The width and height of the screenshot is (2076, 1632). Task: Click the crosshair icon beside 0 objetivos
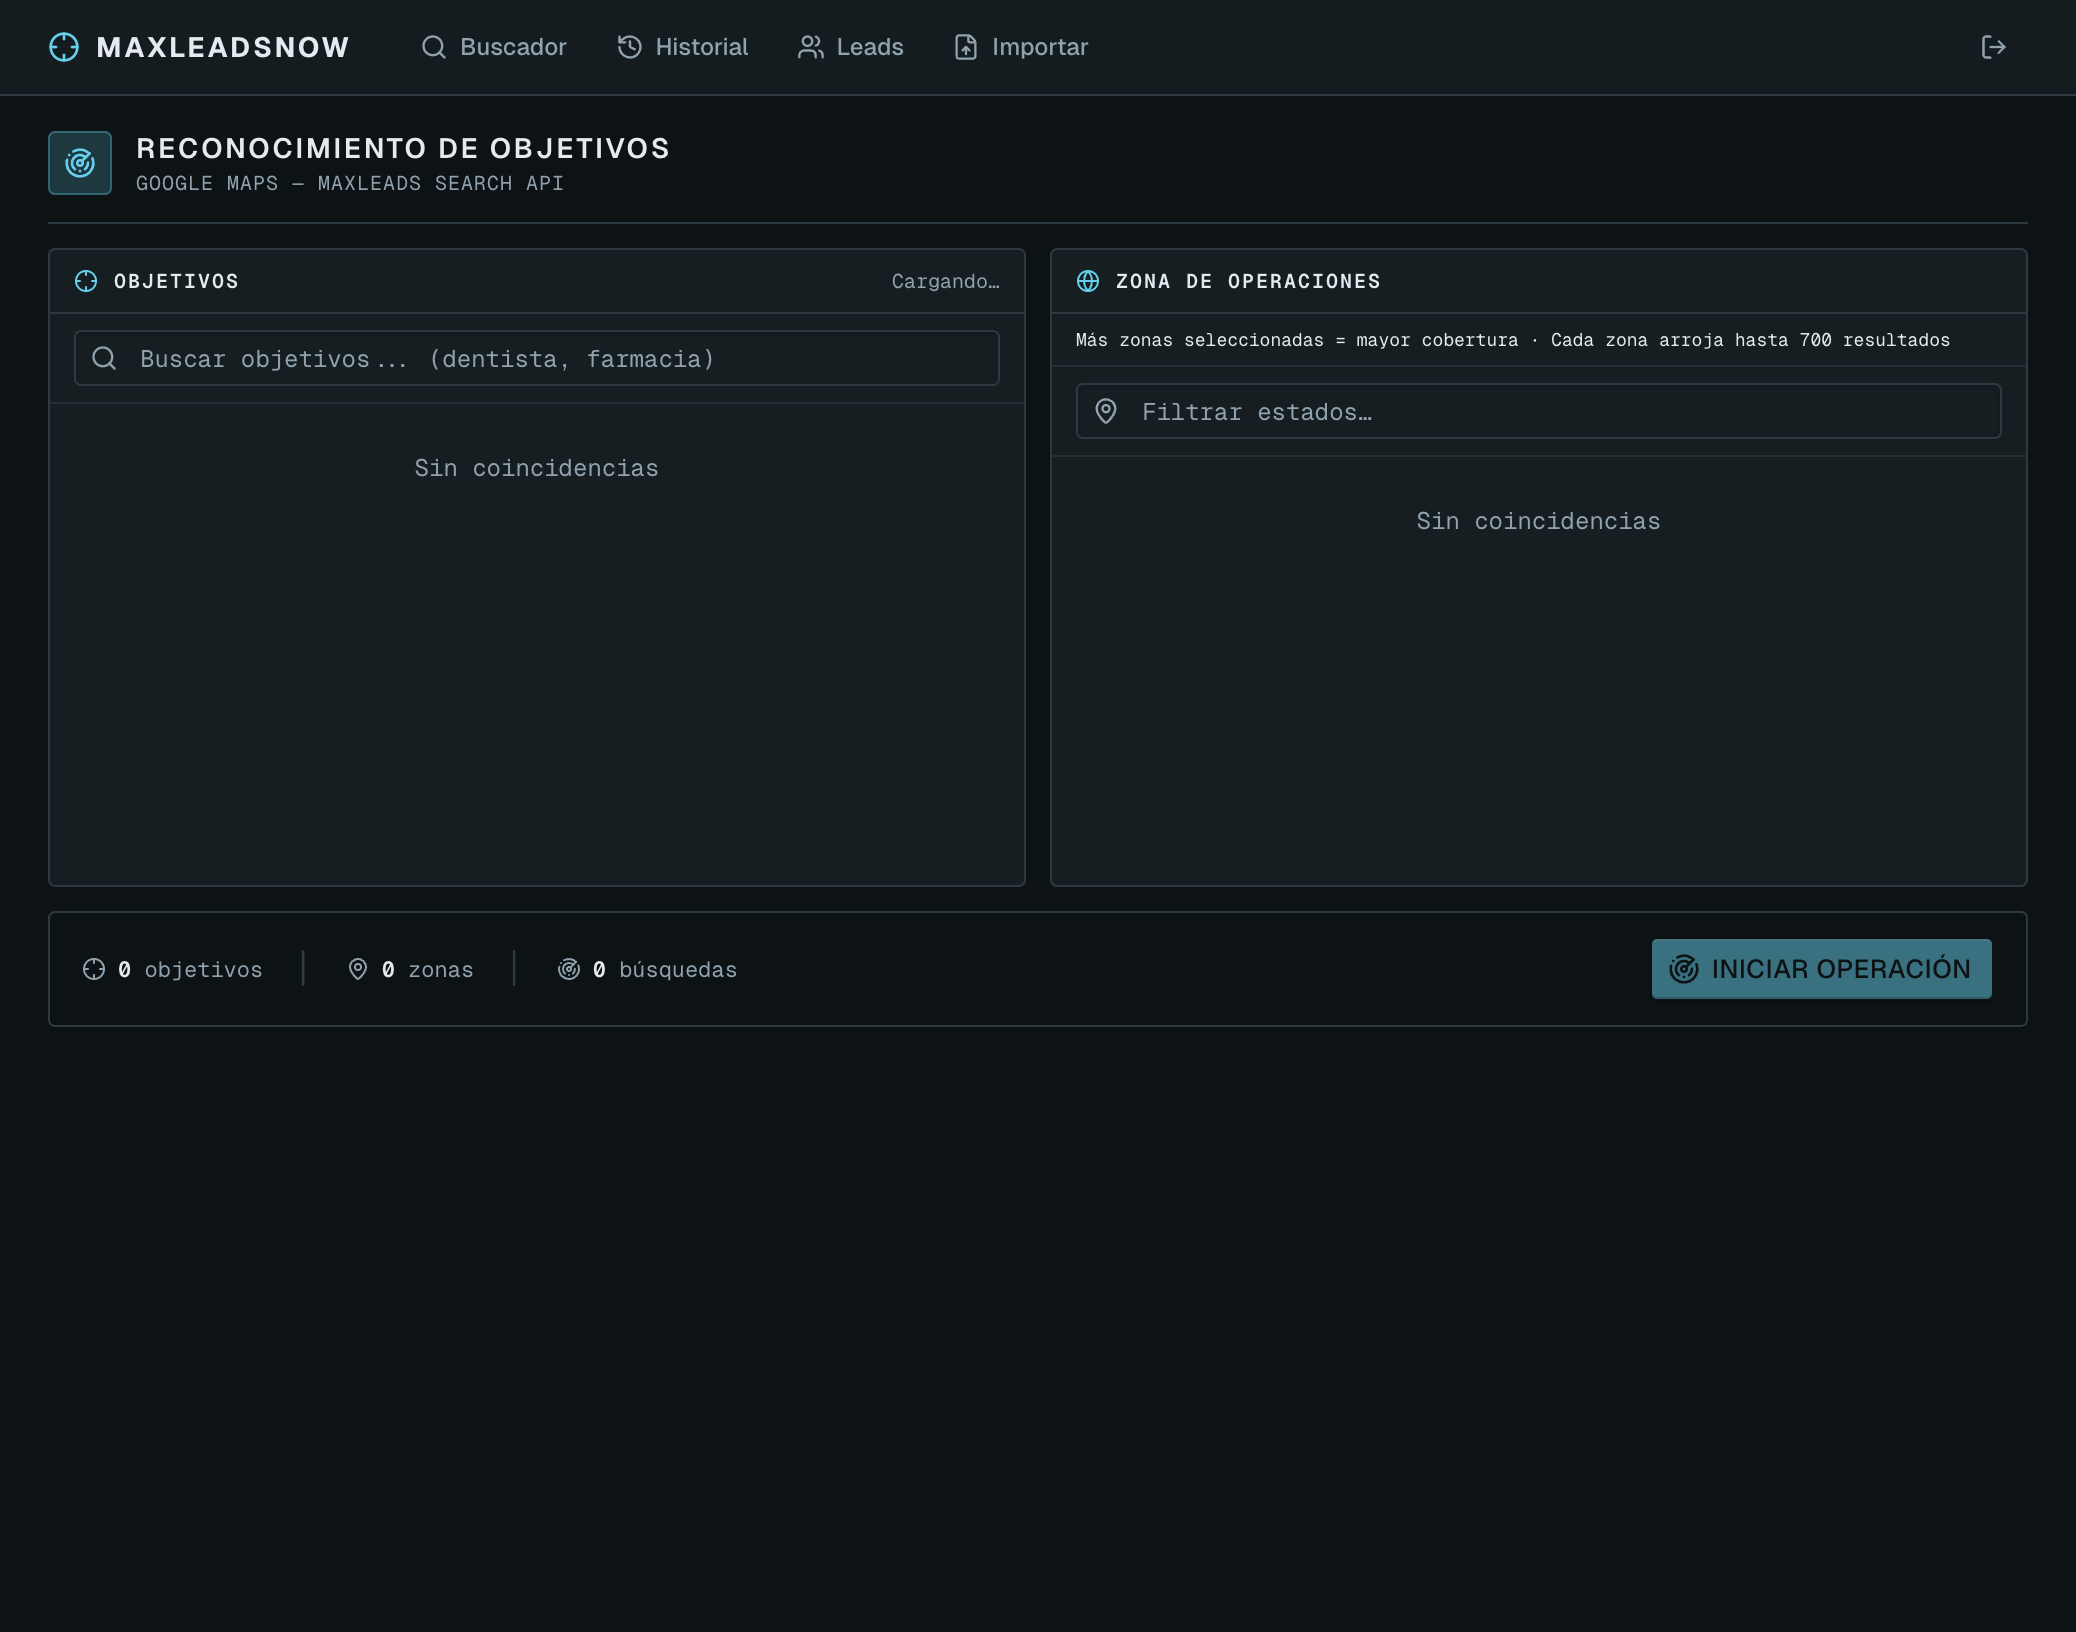coord(94,969)
